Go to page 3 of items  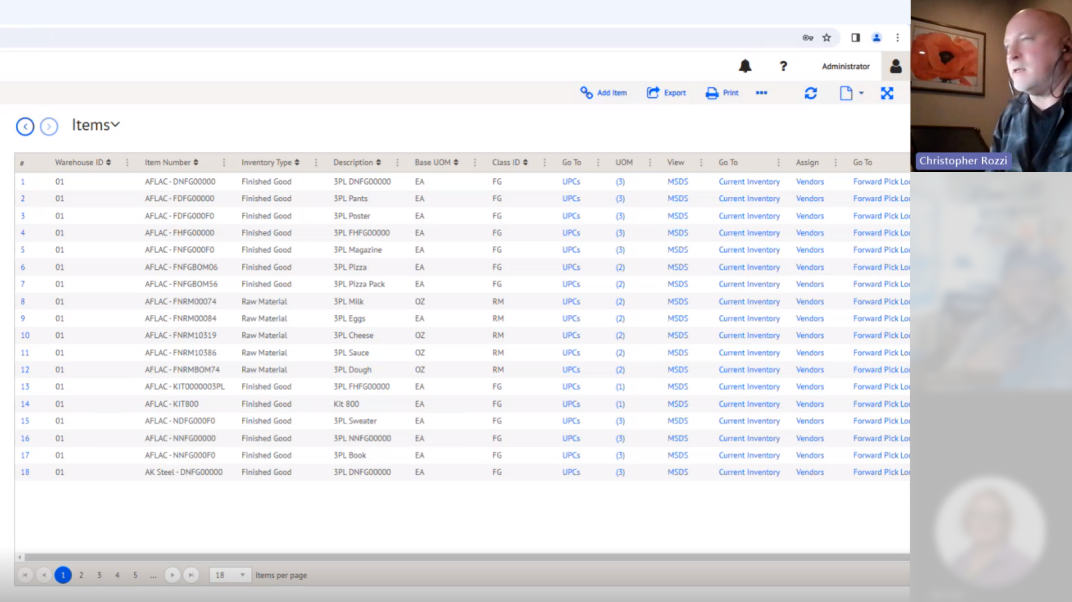(x=99, y=575)
